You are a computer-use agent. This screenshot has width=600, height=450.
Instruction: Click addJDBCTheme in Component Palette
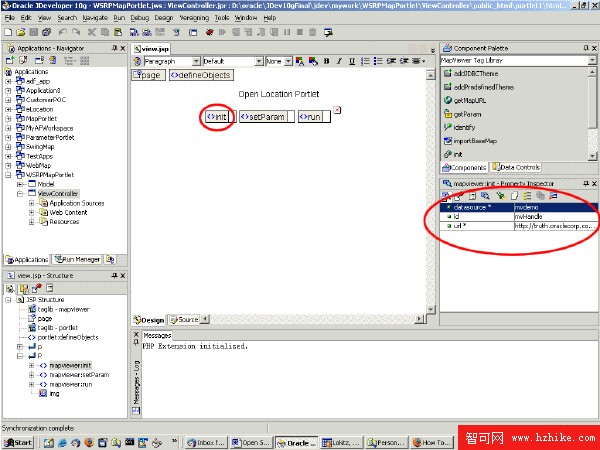(471, 73)
